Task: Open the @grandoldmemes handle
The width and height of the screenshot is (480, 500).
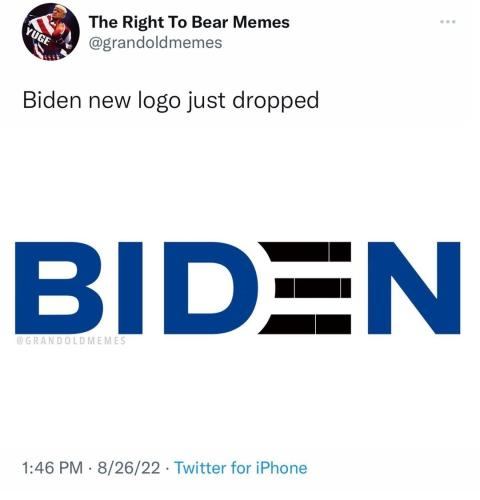Action: [155, 43]
